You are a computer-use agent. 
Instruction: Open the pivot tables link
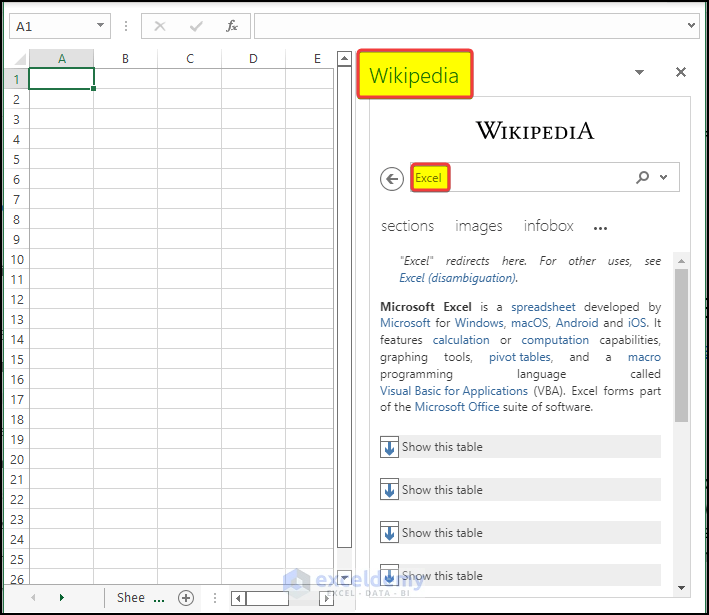pyautogui.click(x=520, y=357)
